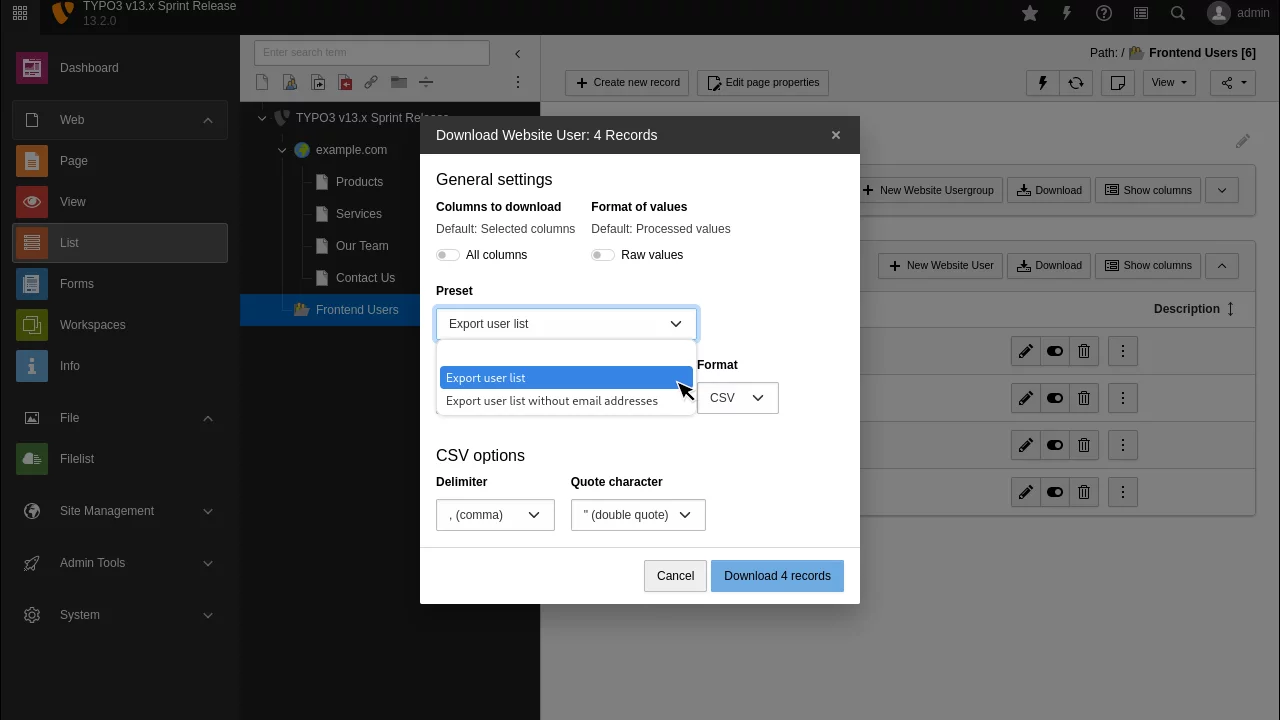Click the page tree search field

click(x=371, y=53)
